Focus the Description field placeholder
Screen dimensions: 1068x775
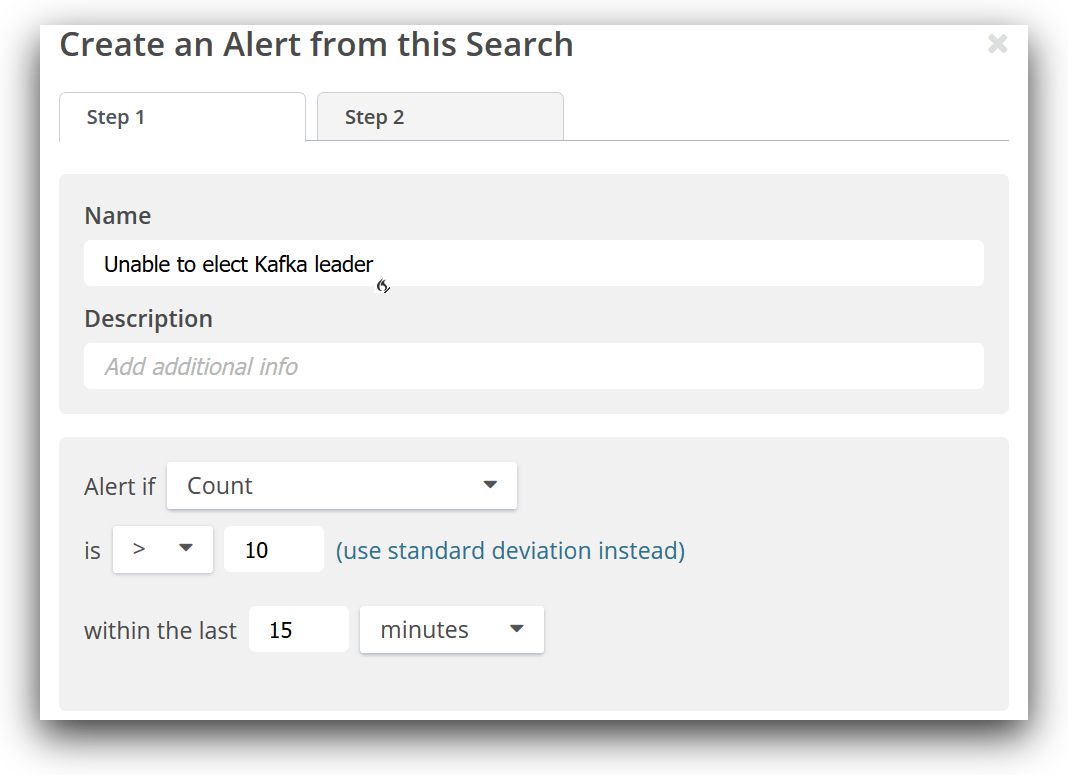533,366
